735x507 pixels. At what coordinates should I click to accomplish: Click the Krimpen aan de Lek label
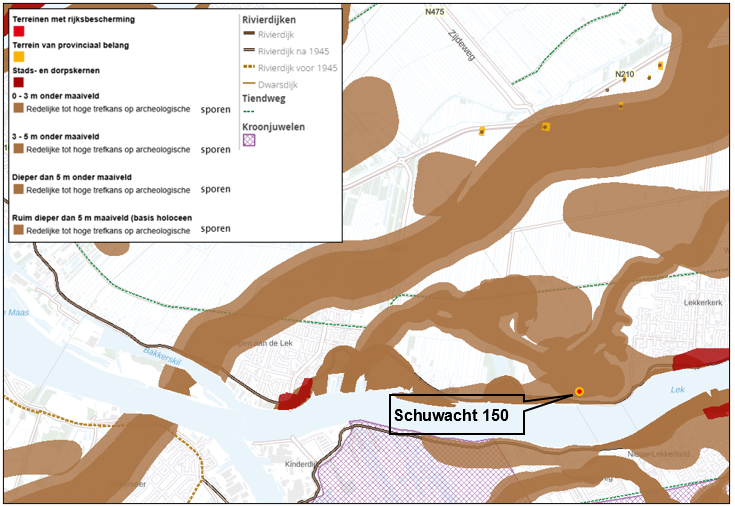tap(257, 343)
